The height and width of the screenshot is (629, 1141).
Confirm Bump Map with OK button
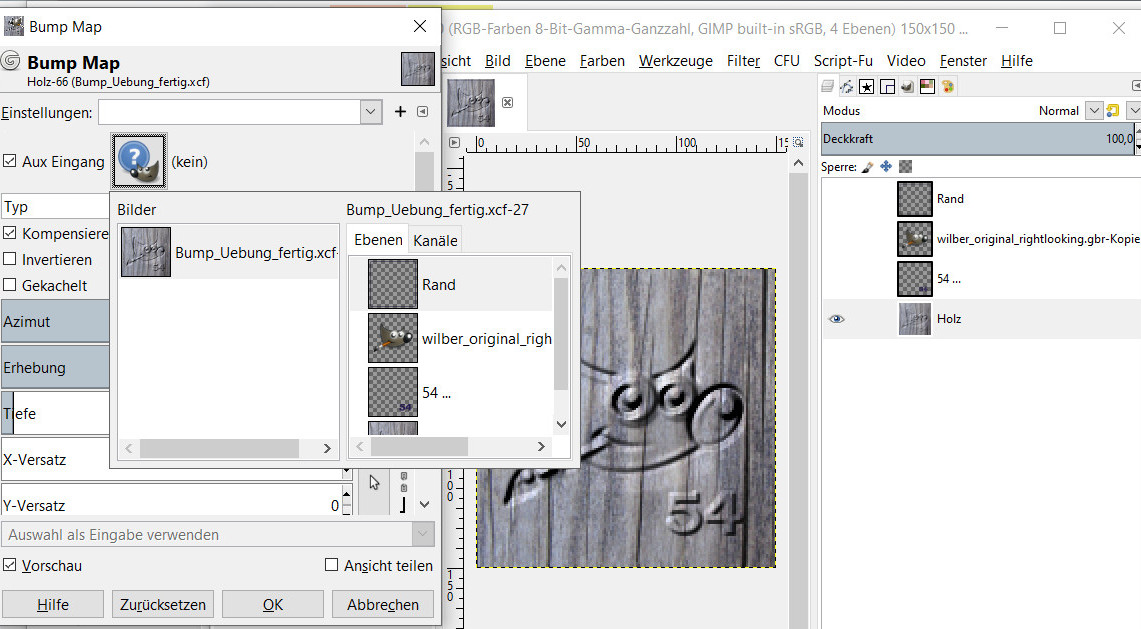[273, 604]
